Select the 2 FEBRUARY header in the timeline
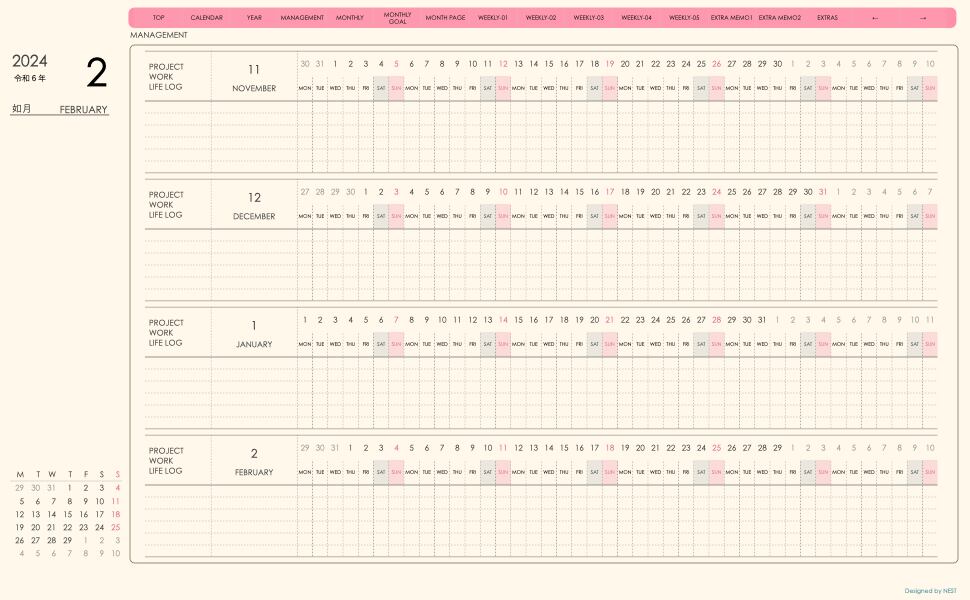 point(254,461)
